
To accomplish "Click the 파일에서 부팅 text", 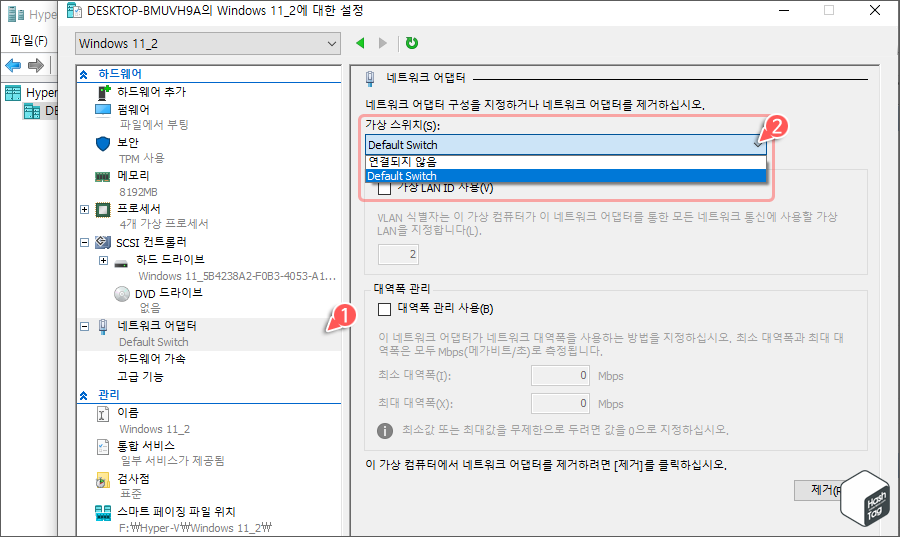I will click(154, 124).
